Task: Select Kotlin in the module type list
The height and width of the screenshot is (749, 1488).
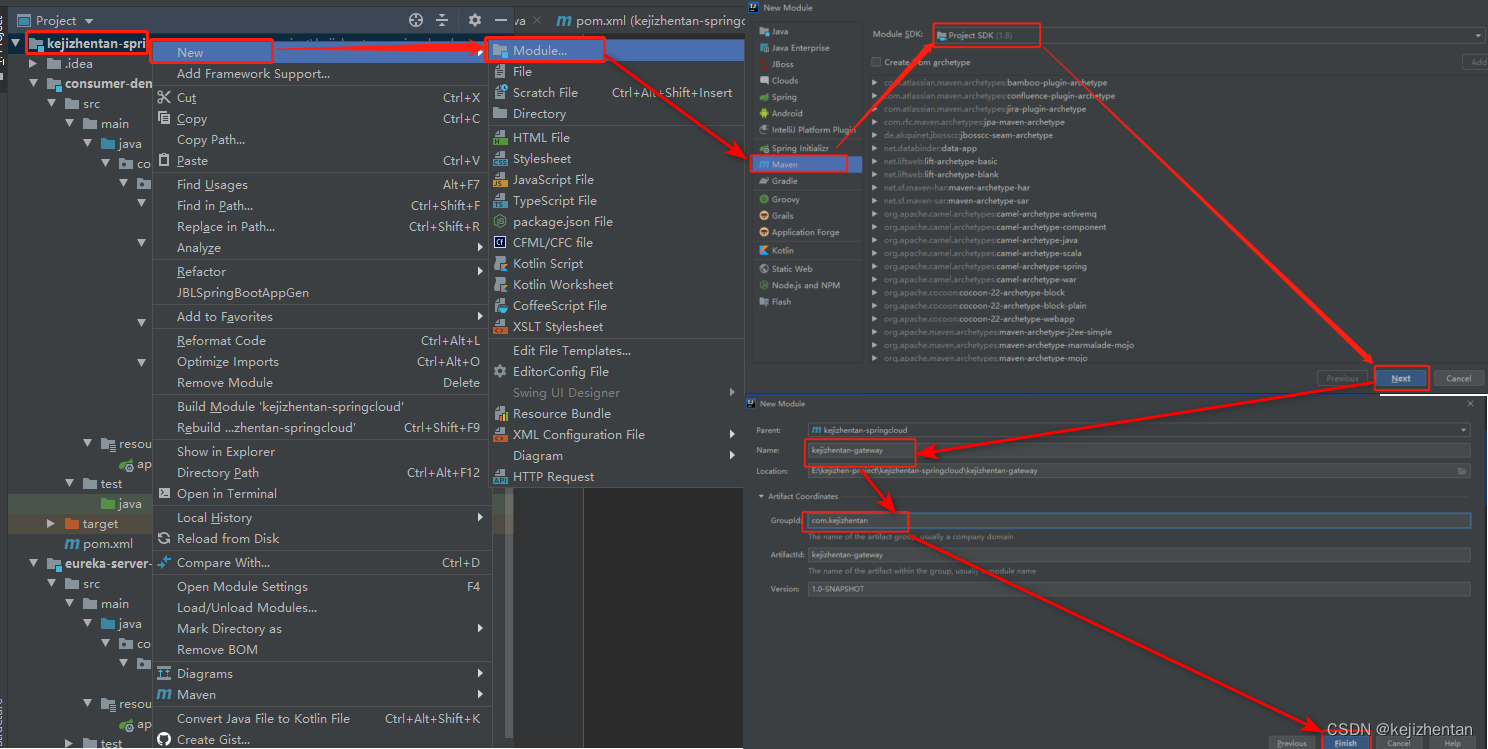Action: coord(783,250)
